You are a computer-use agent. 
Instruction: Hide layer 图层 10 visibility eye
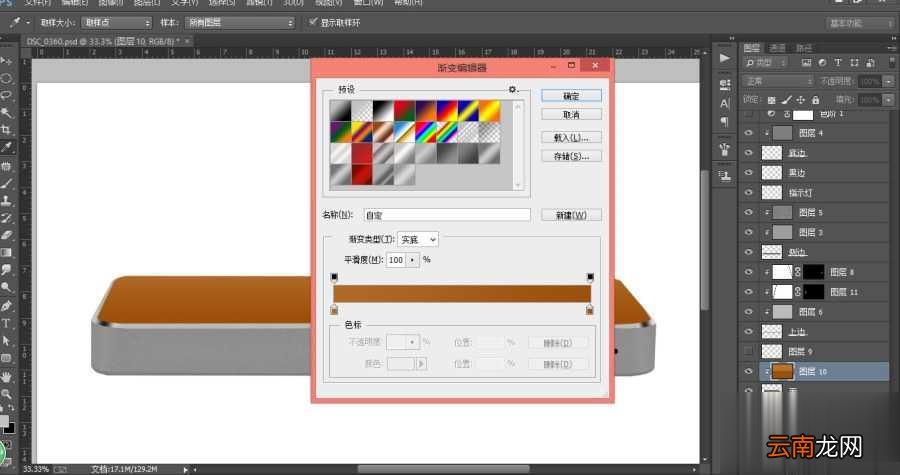[748, 371]
